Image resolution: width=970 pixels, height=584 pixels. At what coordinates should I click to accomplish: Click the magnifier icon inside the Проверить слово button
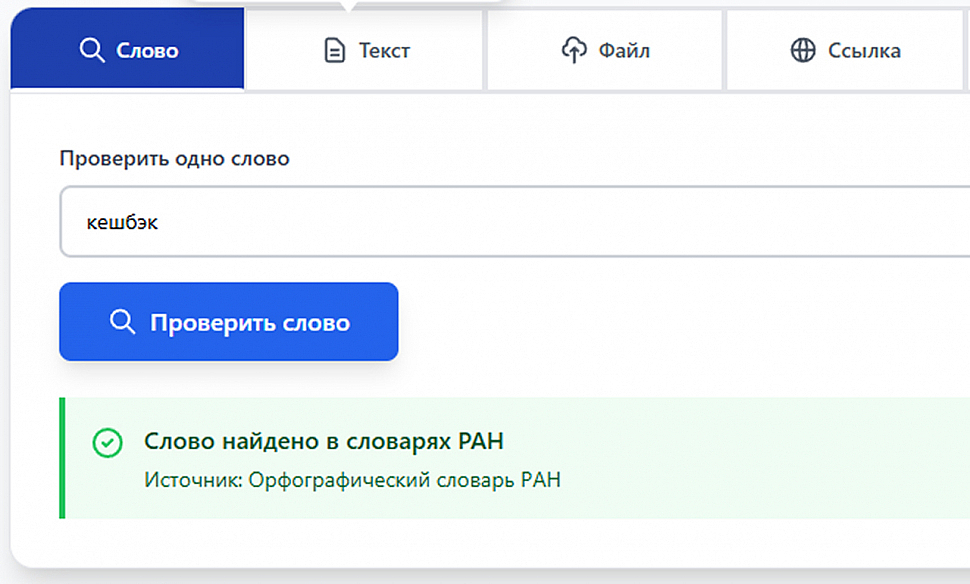(x=122, y=322)
